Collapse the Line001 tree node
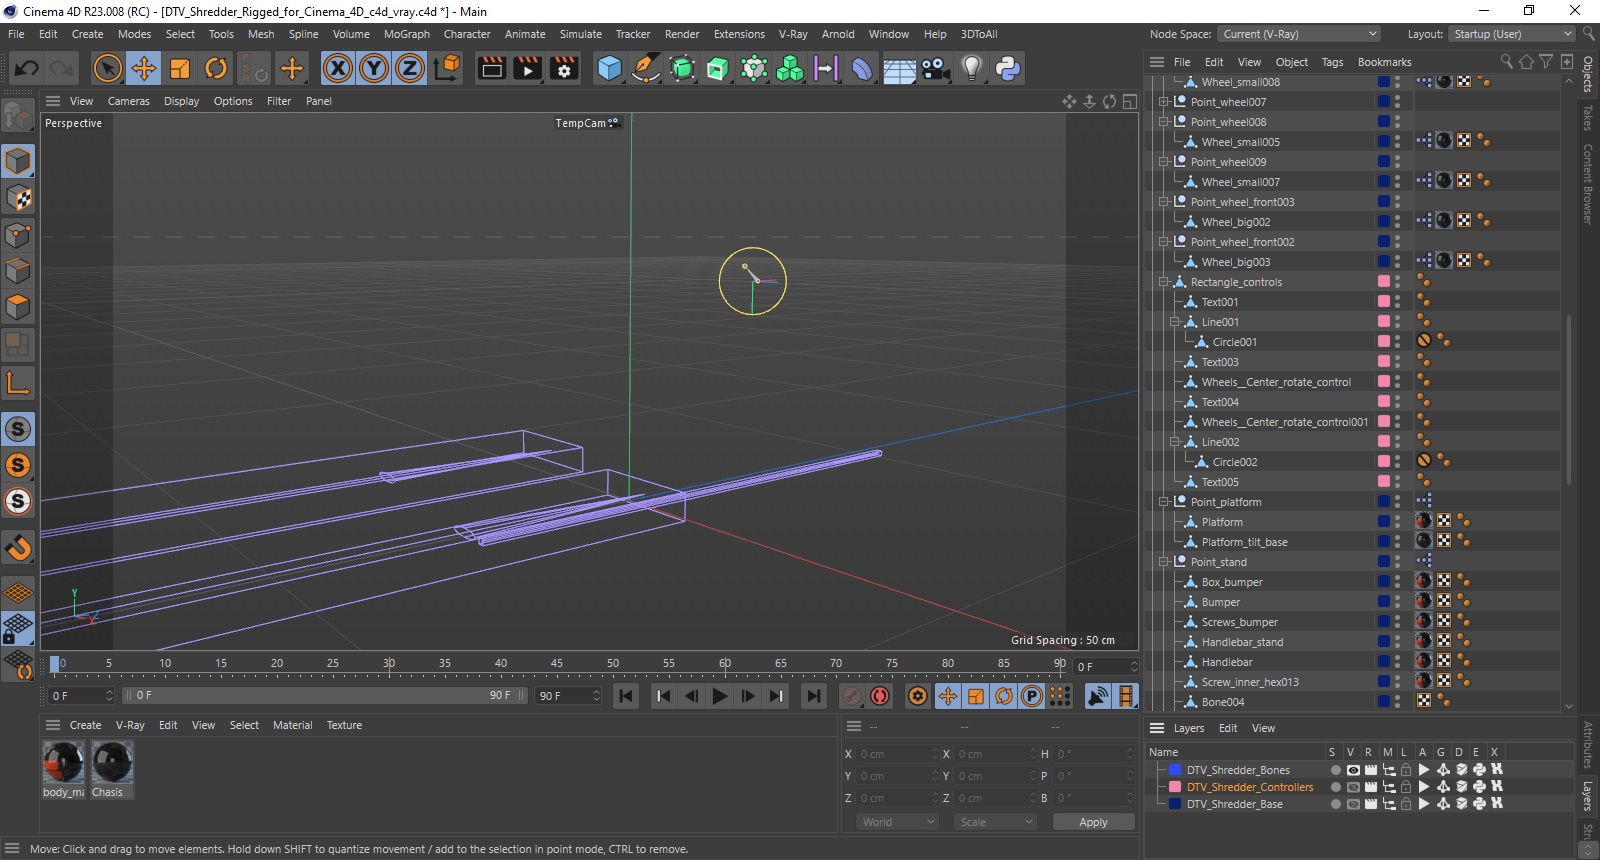 point(1175,322)
